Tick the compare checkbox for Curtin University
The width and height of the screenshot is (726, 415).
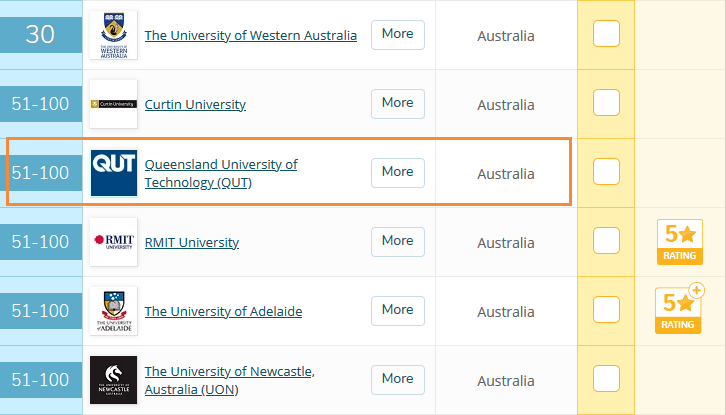[x=606, y=103]
